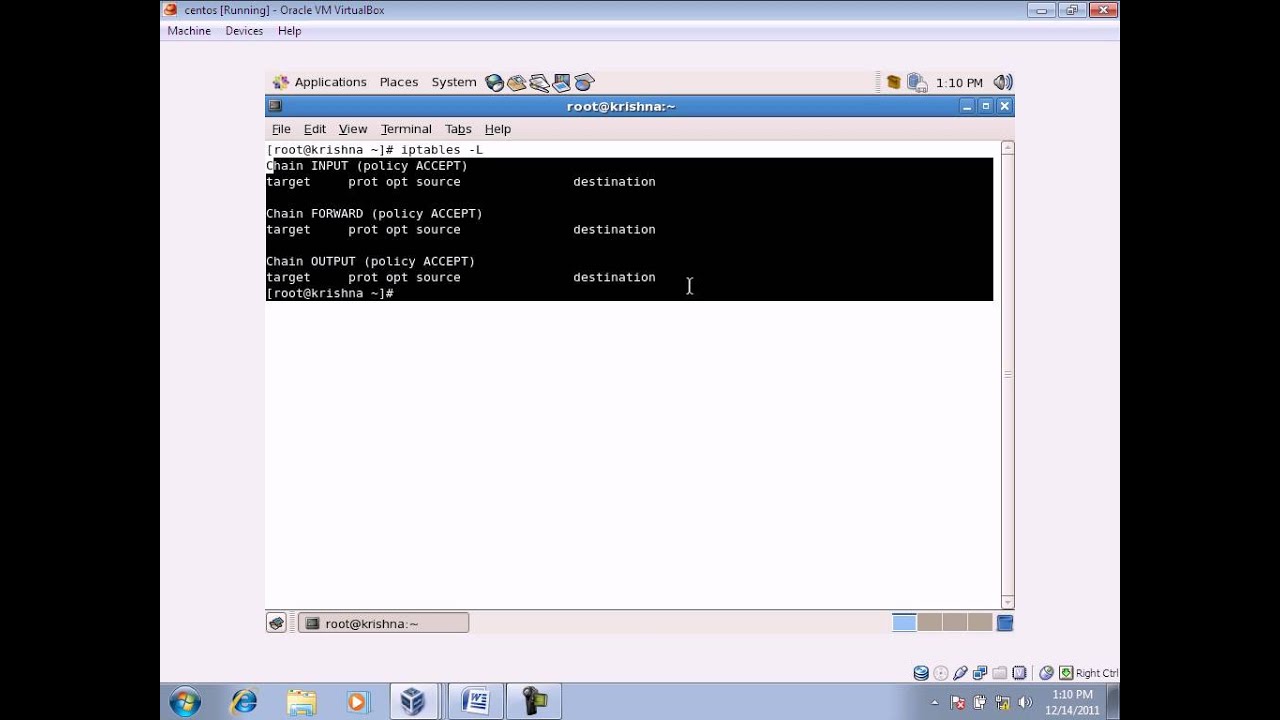This screenshot has height=720, width=1280.
Task: Launch the presentation icon in GNOME panel
Action: click(561, 83)
